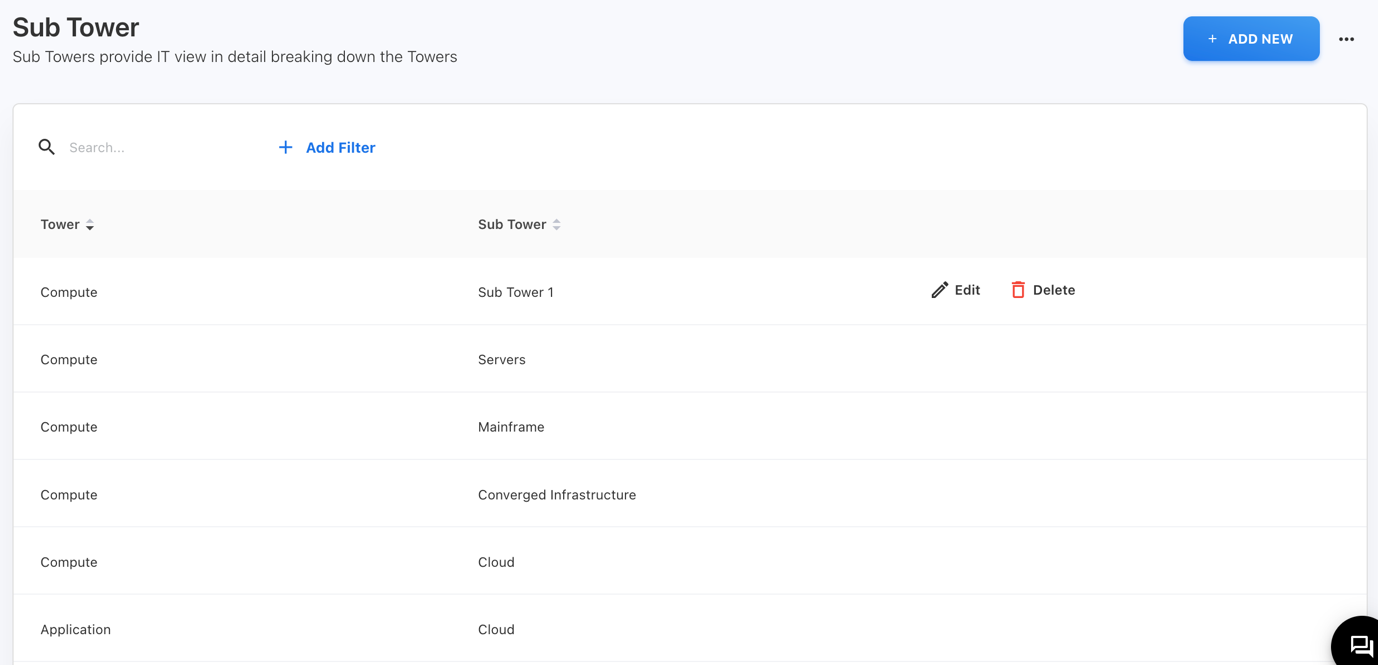Select the Application Cloud row
Screen dimensions: 1378x665
496,629
